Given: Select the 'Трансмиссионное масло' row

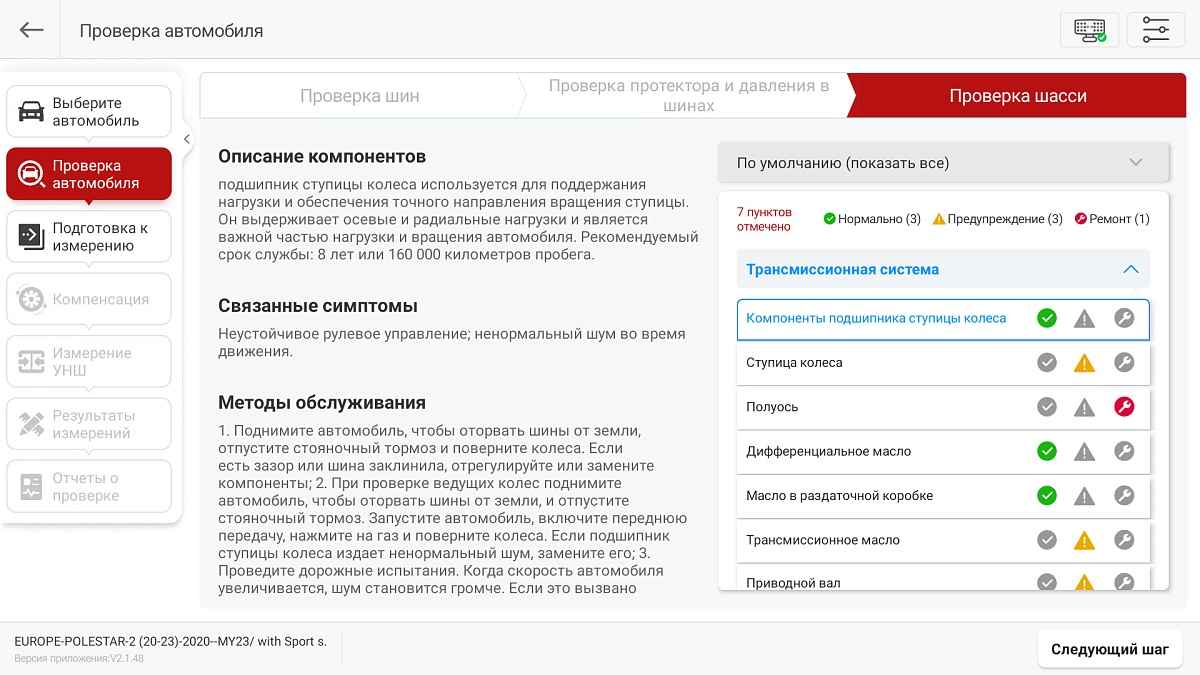Looking at the screenshot, I should click(x=943, y=540).
